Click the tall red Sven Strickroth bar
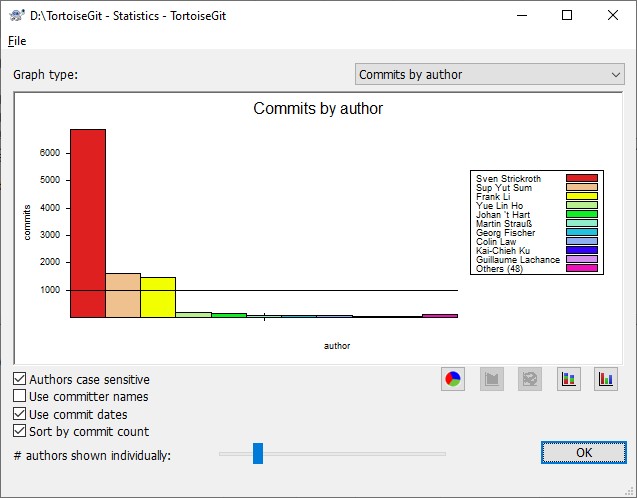Screen dimensions: 637x498 [88, 223]
